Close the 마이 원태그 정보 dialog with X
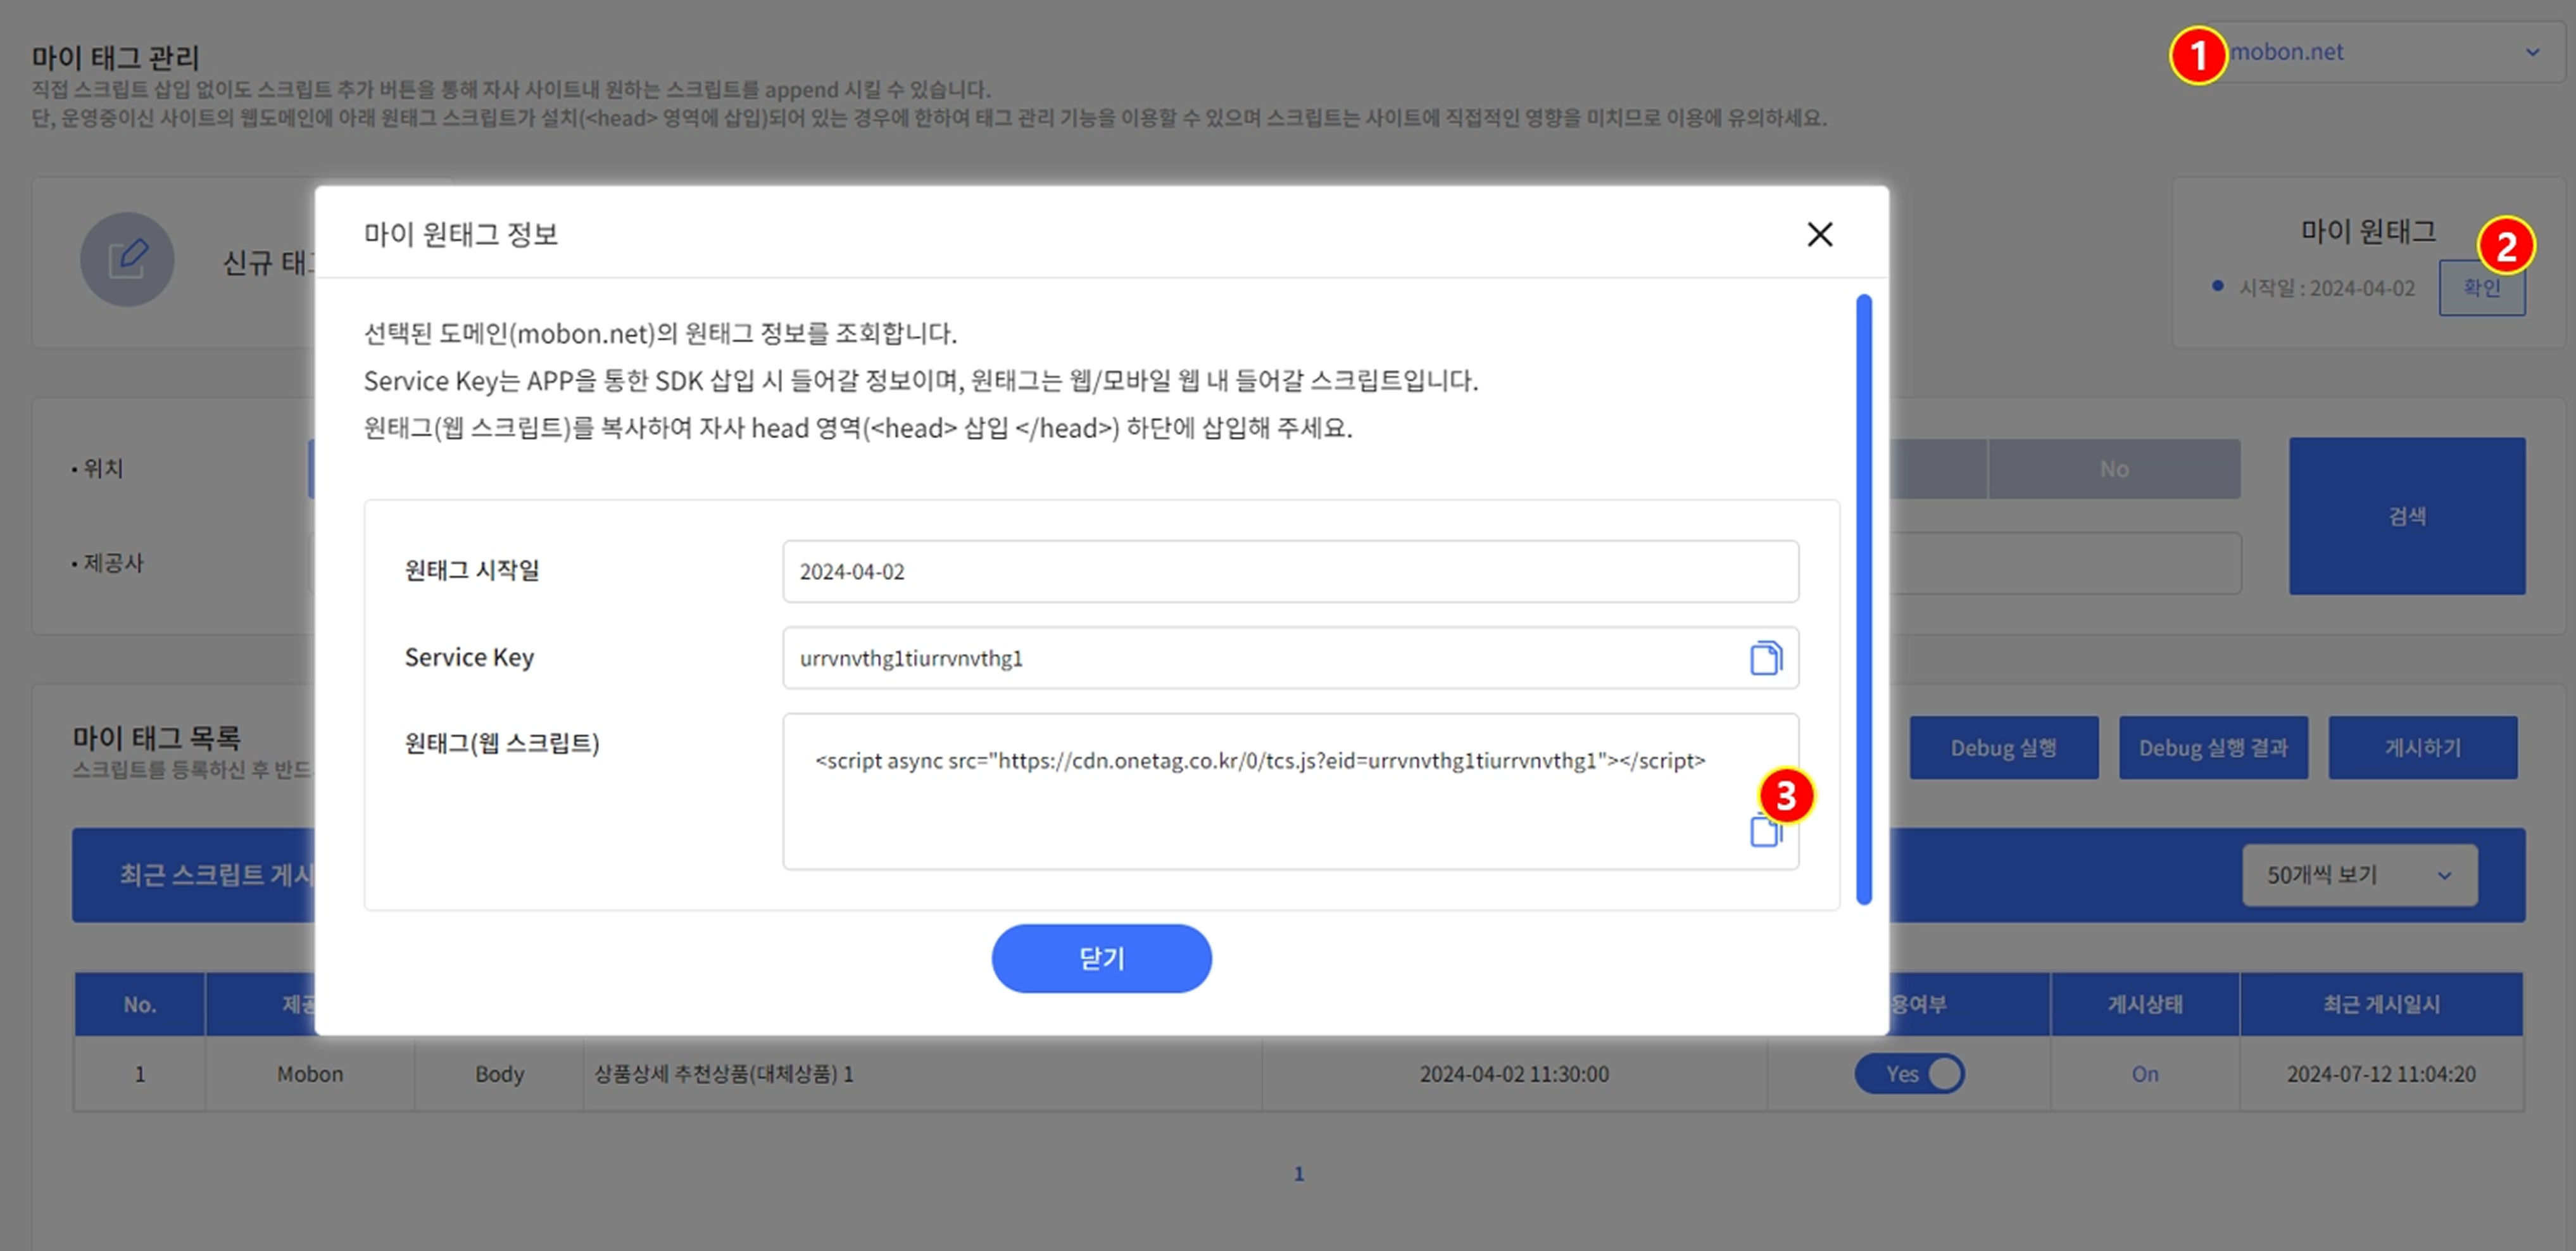The width and height of the screenshot is (2576, 1251). [x=1819, y=234]
